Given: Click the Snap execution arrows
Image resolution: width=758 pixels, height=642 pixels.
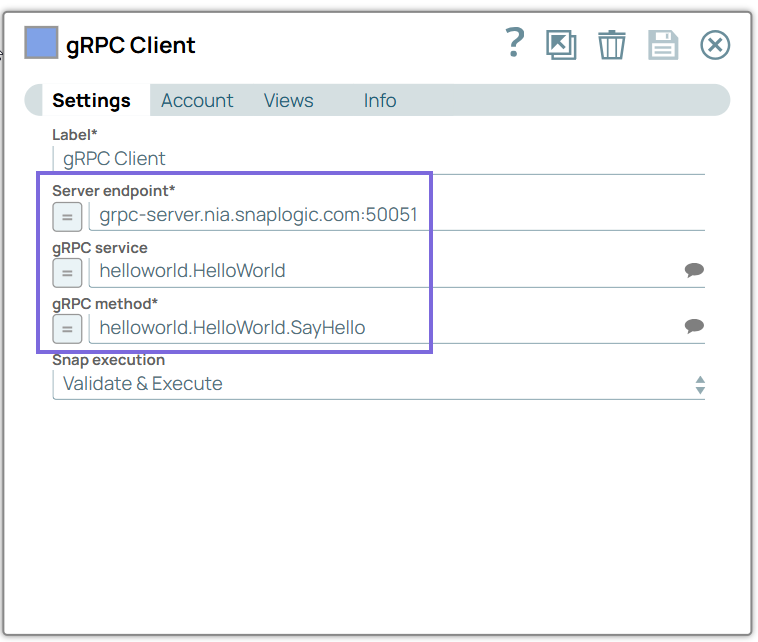Looking at the screenshot, I should click(700, 385).
